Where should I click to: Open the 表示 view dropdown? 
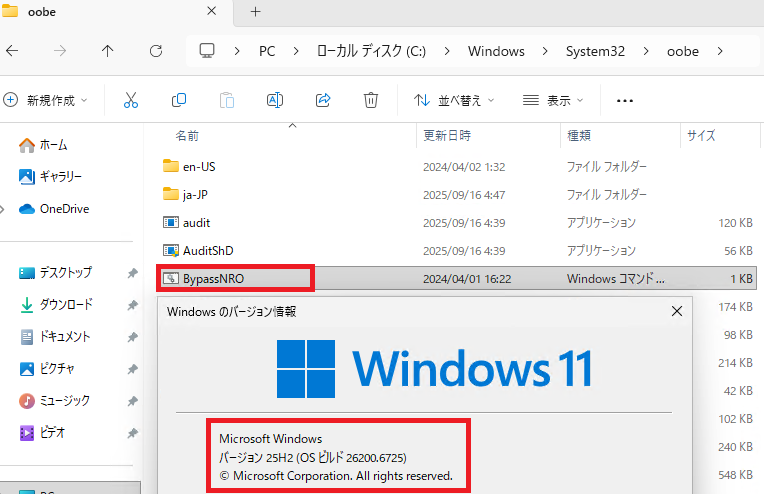(554, 100)
